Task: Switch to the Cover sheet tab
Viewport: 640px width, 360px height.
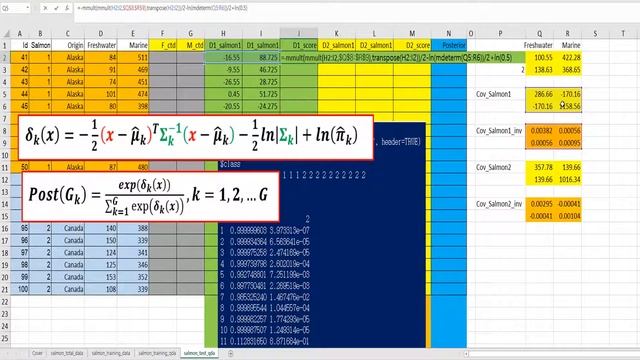Action: 37,353
